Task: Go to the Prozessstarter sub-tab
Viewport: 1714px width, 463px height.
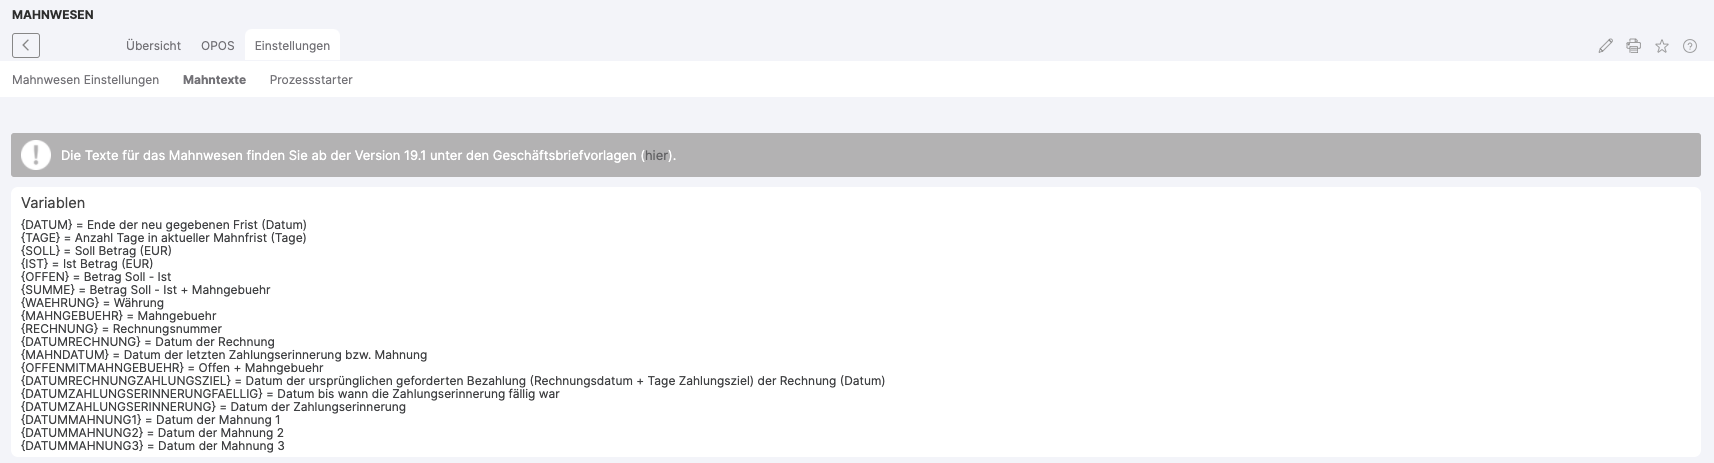Action: point(311,80)
